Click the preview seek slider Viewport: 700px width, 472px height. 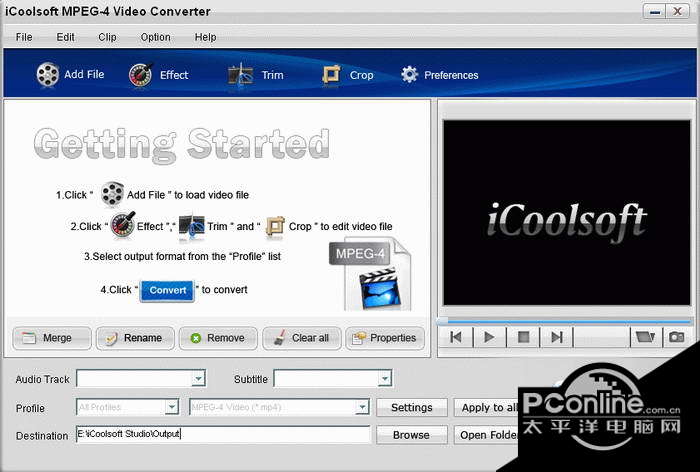(x=565, y=321)
